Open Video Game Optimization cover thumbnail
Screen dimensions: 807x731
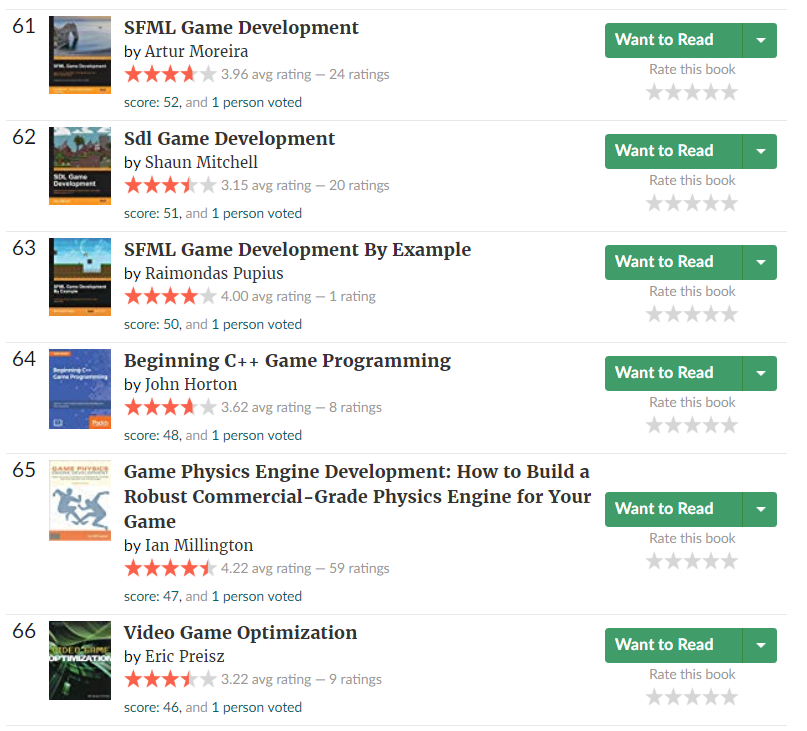[x=80, y=660]
